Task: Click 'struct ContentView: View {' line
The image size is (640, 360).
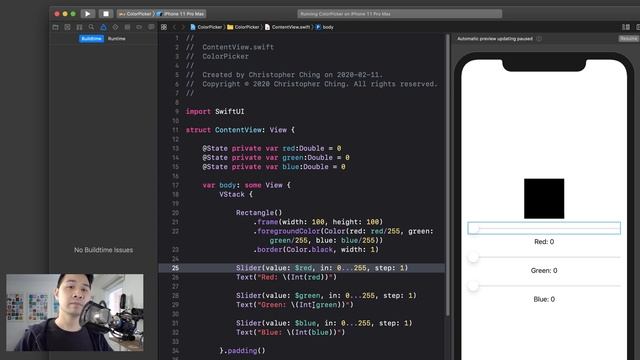Action: pyautogui.click(x=240, y=130)
